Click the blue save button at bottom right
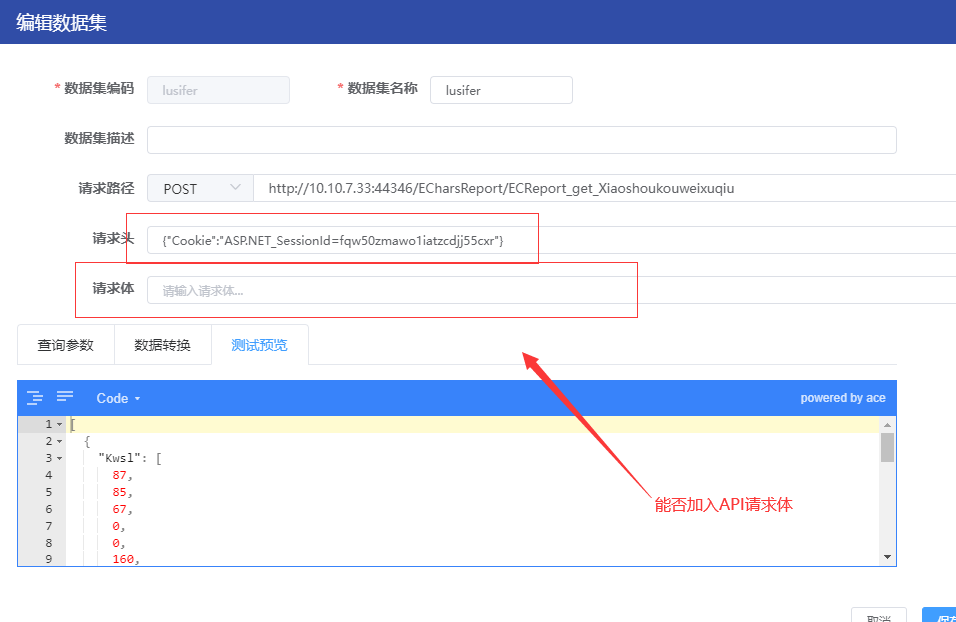Image resolution: width=956 pixels, height=622 pixels. pyautogui.click(x=939, y=615)
